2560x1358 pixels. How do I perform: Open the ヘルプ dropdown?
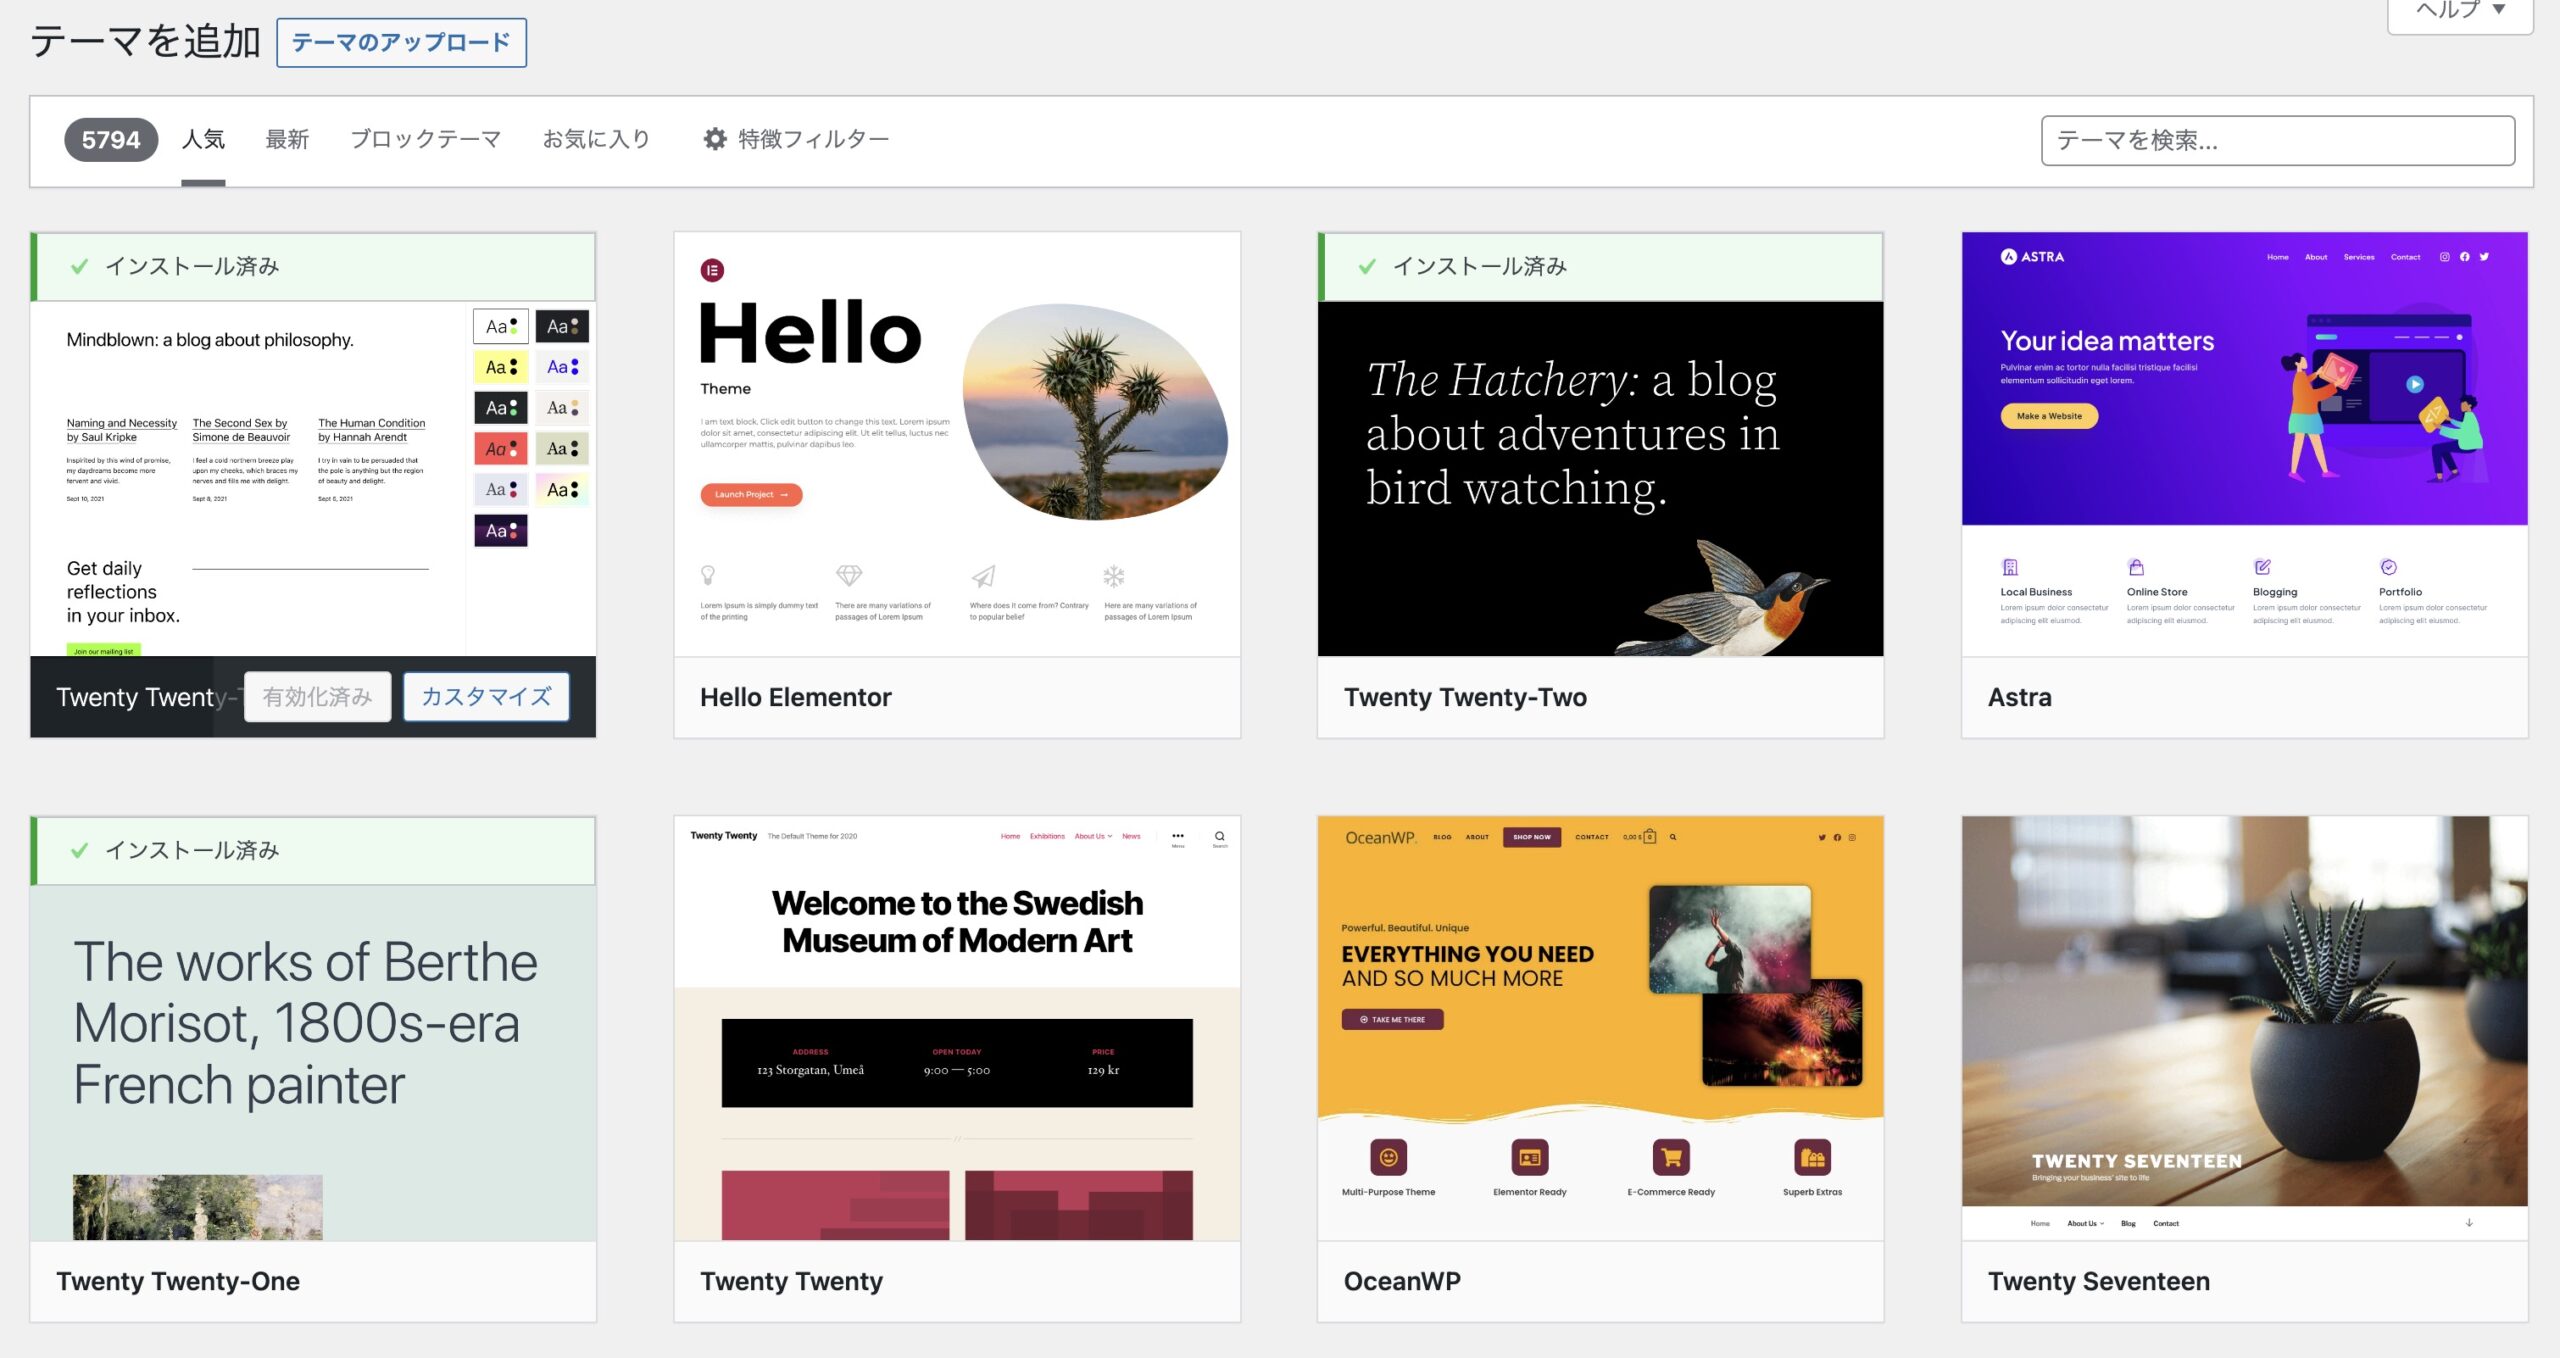click(2460, 10)
